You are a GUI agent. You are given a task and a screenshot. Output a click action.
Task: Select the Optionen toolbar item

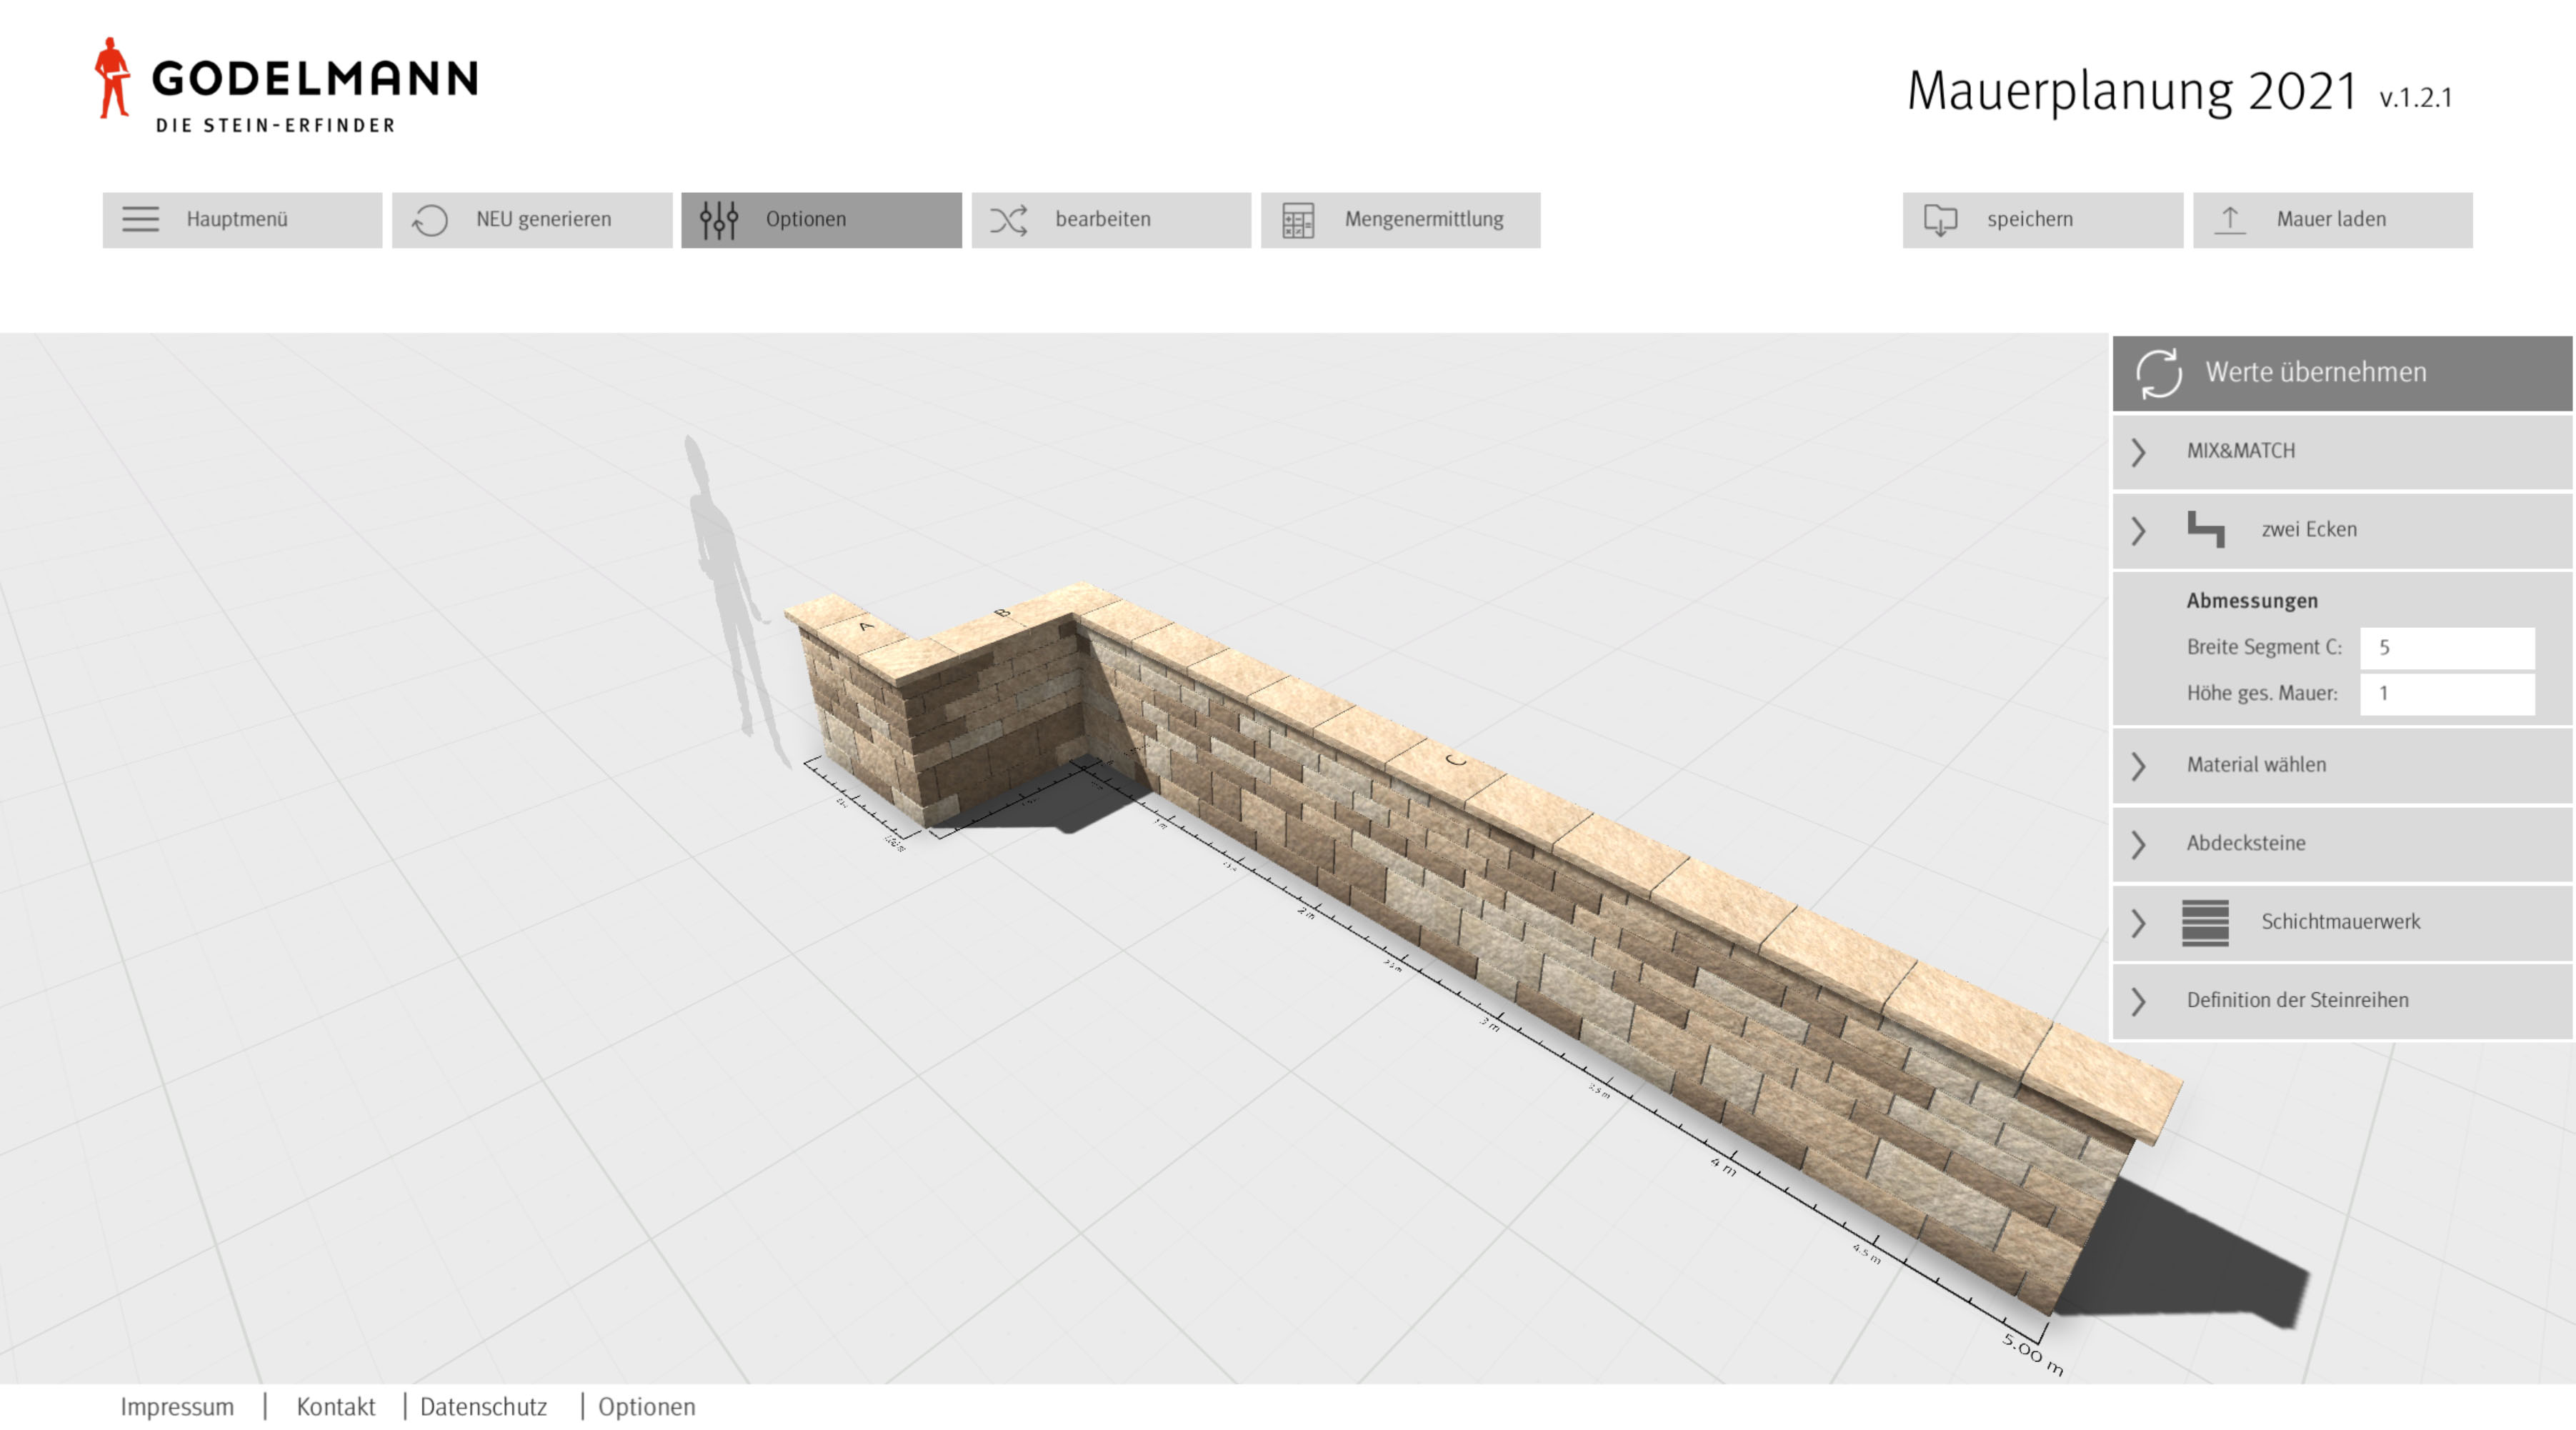821,220
